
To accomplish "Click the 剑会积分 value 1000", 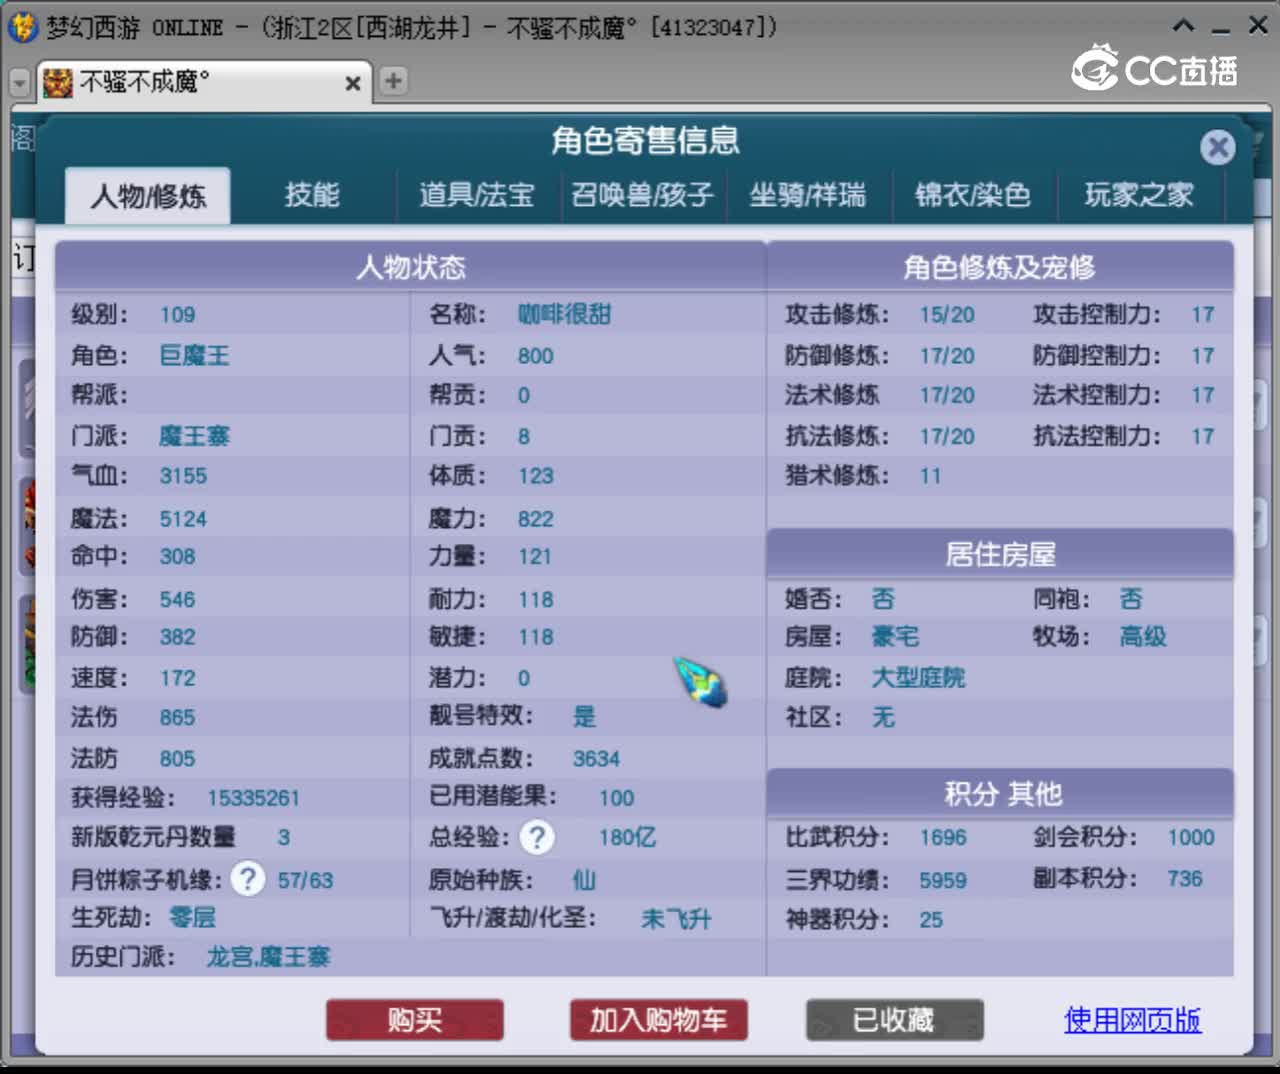I will coord(1191,837).
